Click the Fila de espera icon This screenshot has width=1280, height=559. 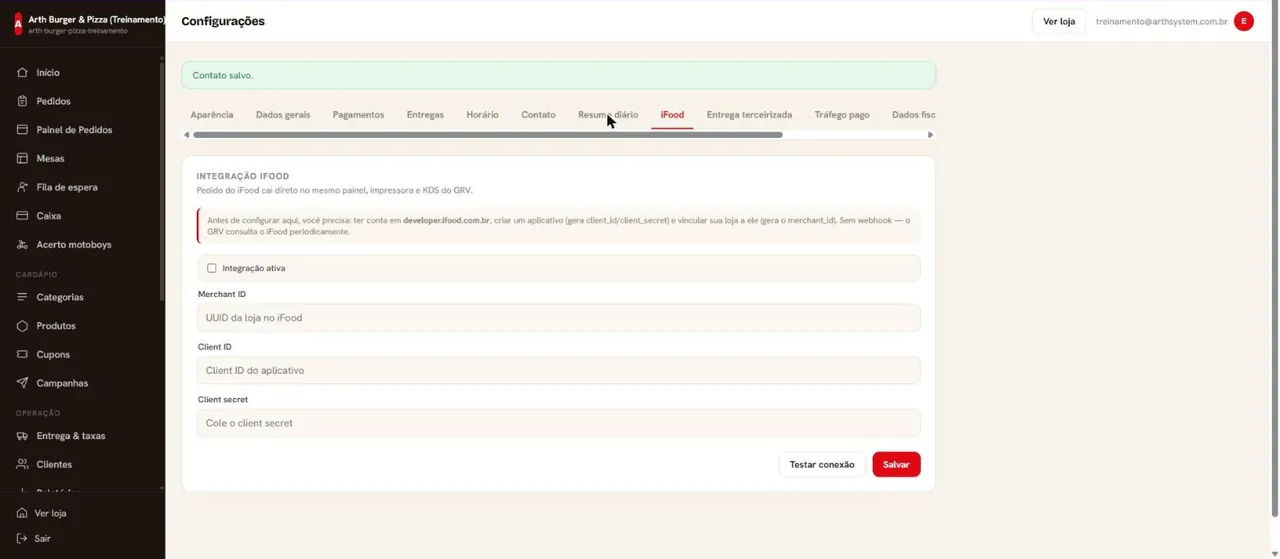pyautogui.click(x=22, y=187)
